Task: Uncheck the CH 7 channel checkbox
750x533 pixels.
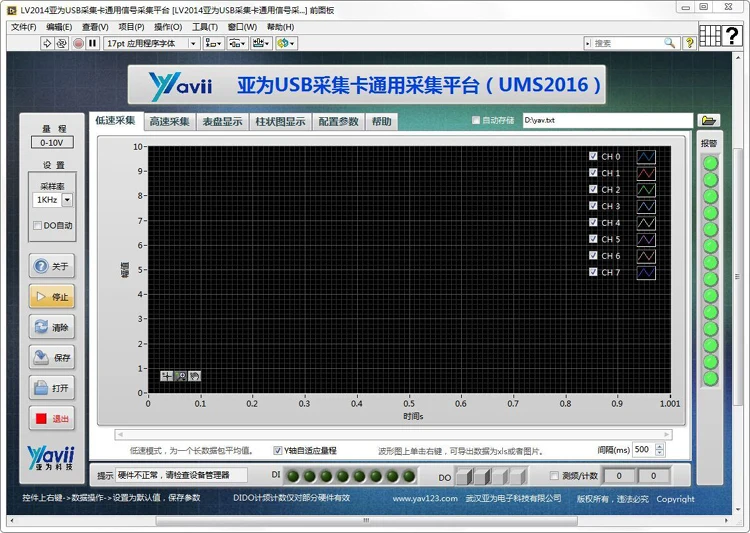Action: (593, 272)
